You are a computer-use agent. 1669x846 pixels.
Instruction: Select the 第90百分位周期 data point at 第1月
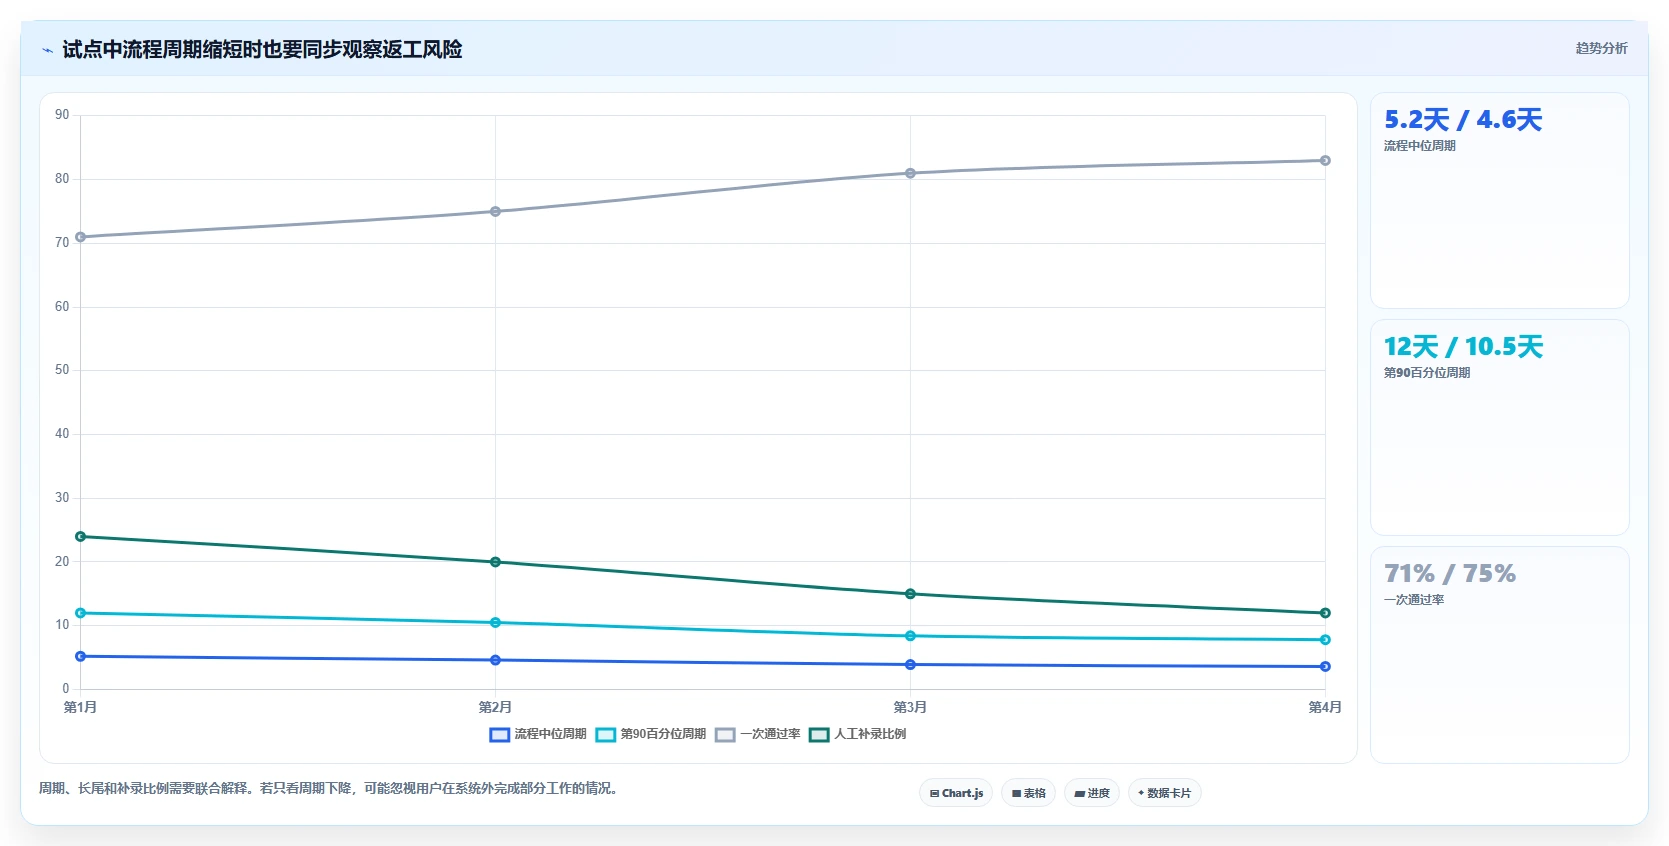click(x=81, y=613)
